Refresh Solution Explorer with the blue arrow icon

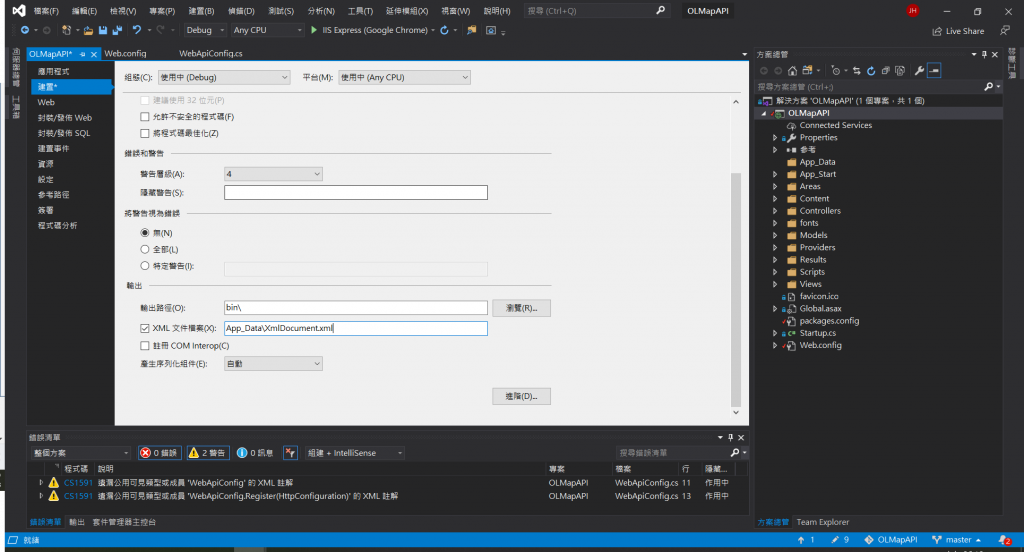(x=871, y=71)
